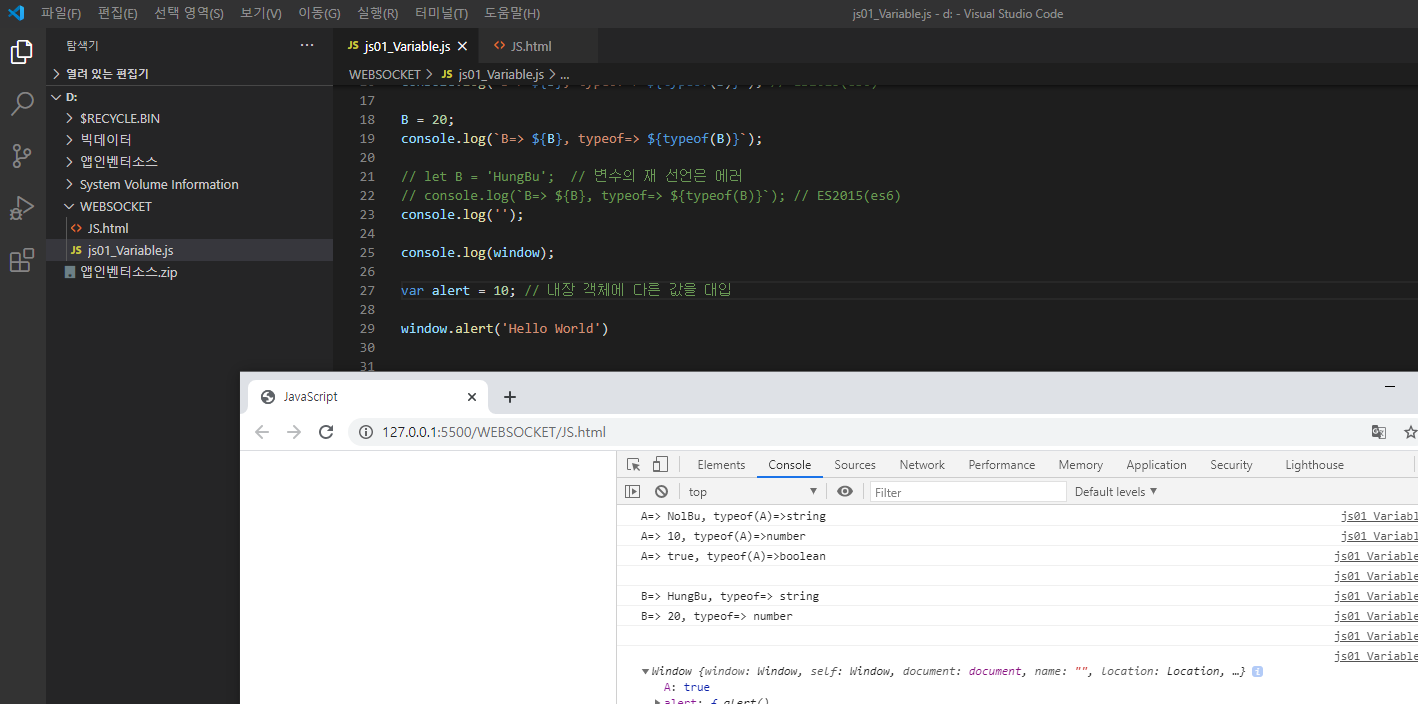Open the Run and Debug view
The height and width of the screenshot is (704, 1418).
[22, 208]
